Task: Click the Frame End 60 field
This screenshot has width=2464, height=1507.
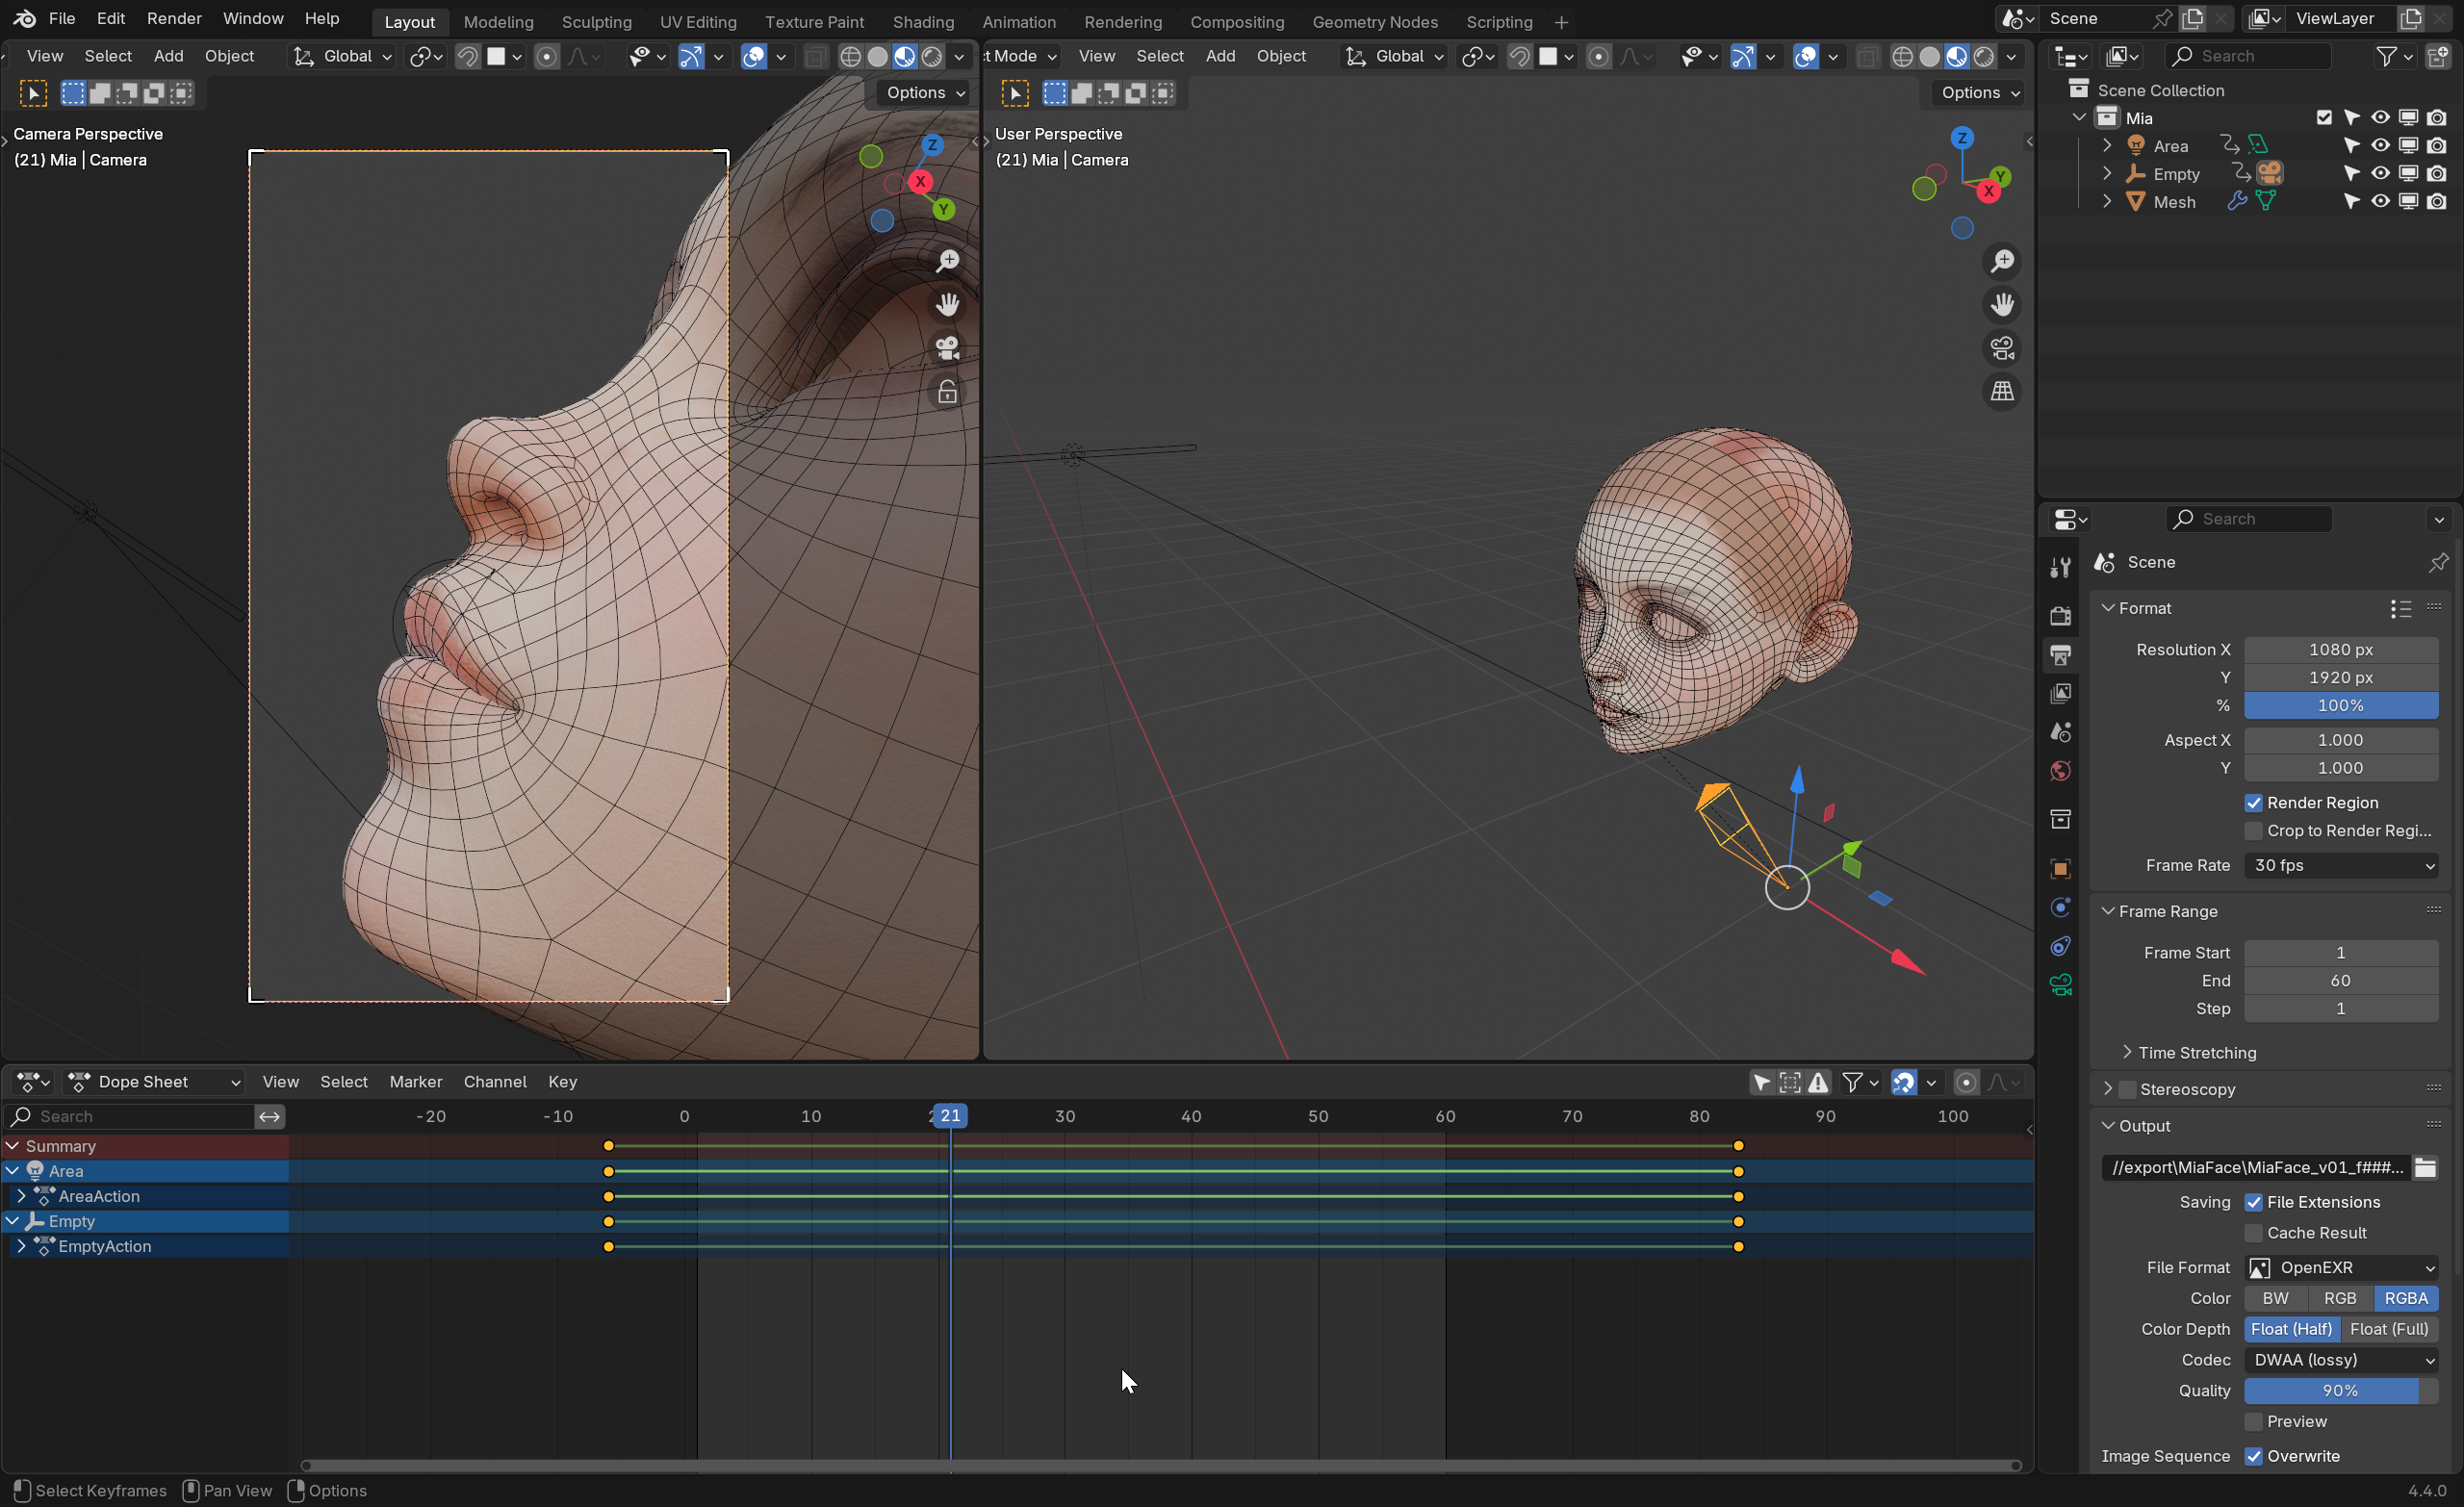Action: (x=2340, y=981)
